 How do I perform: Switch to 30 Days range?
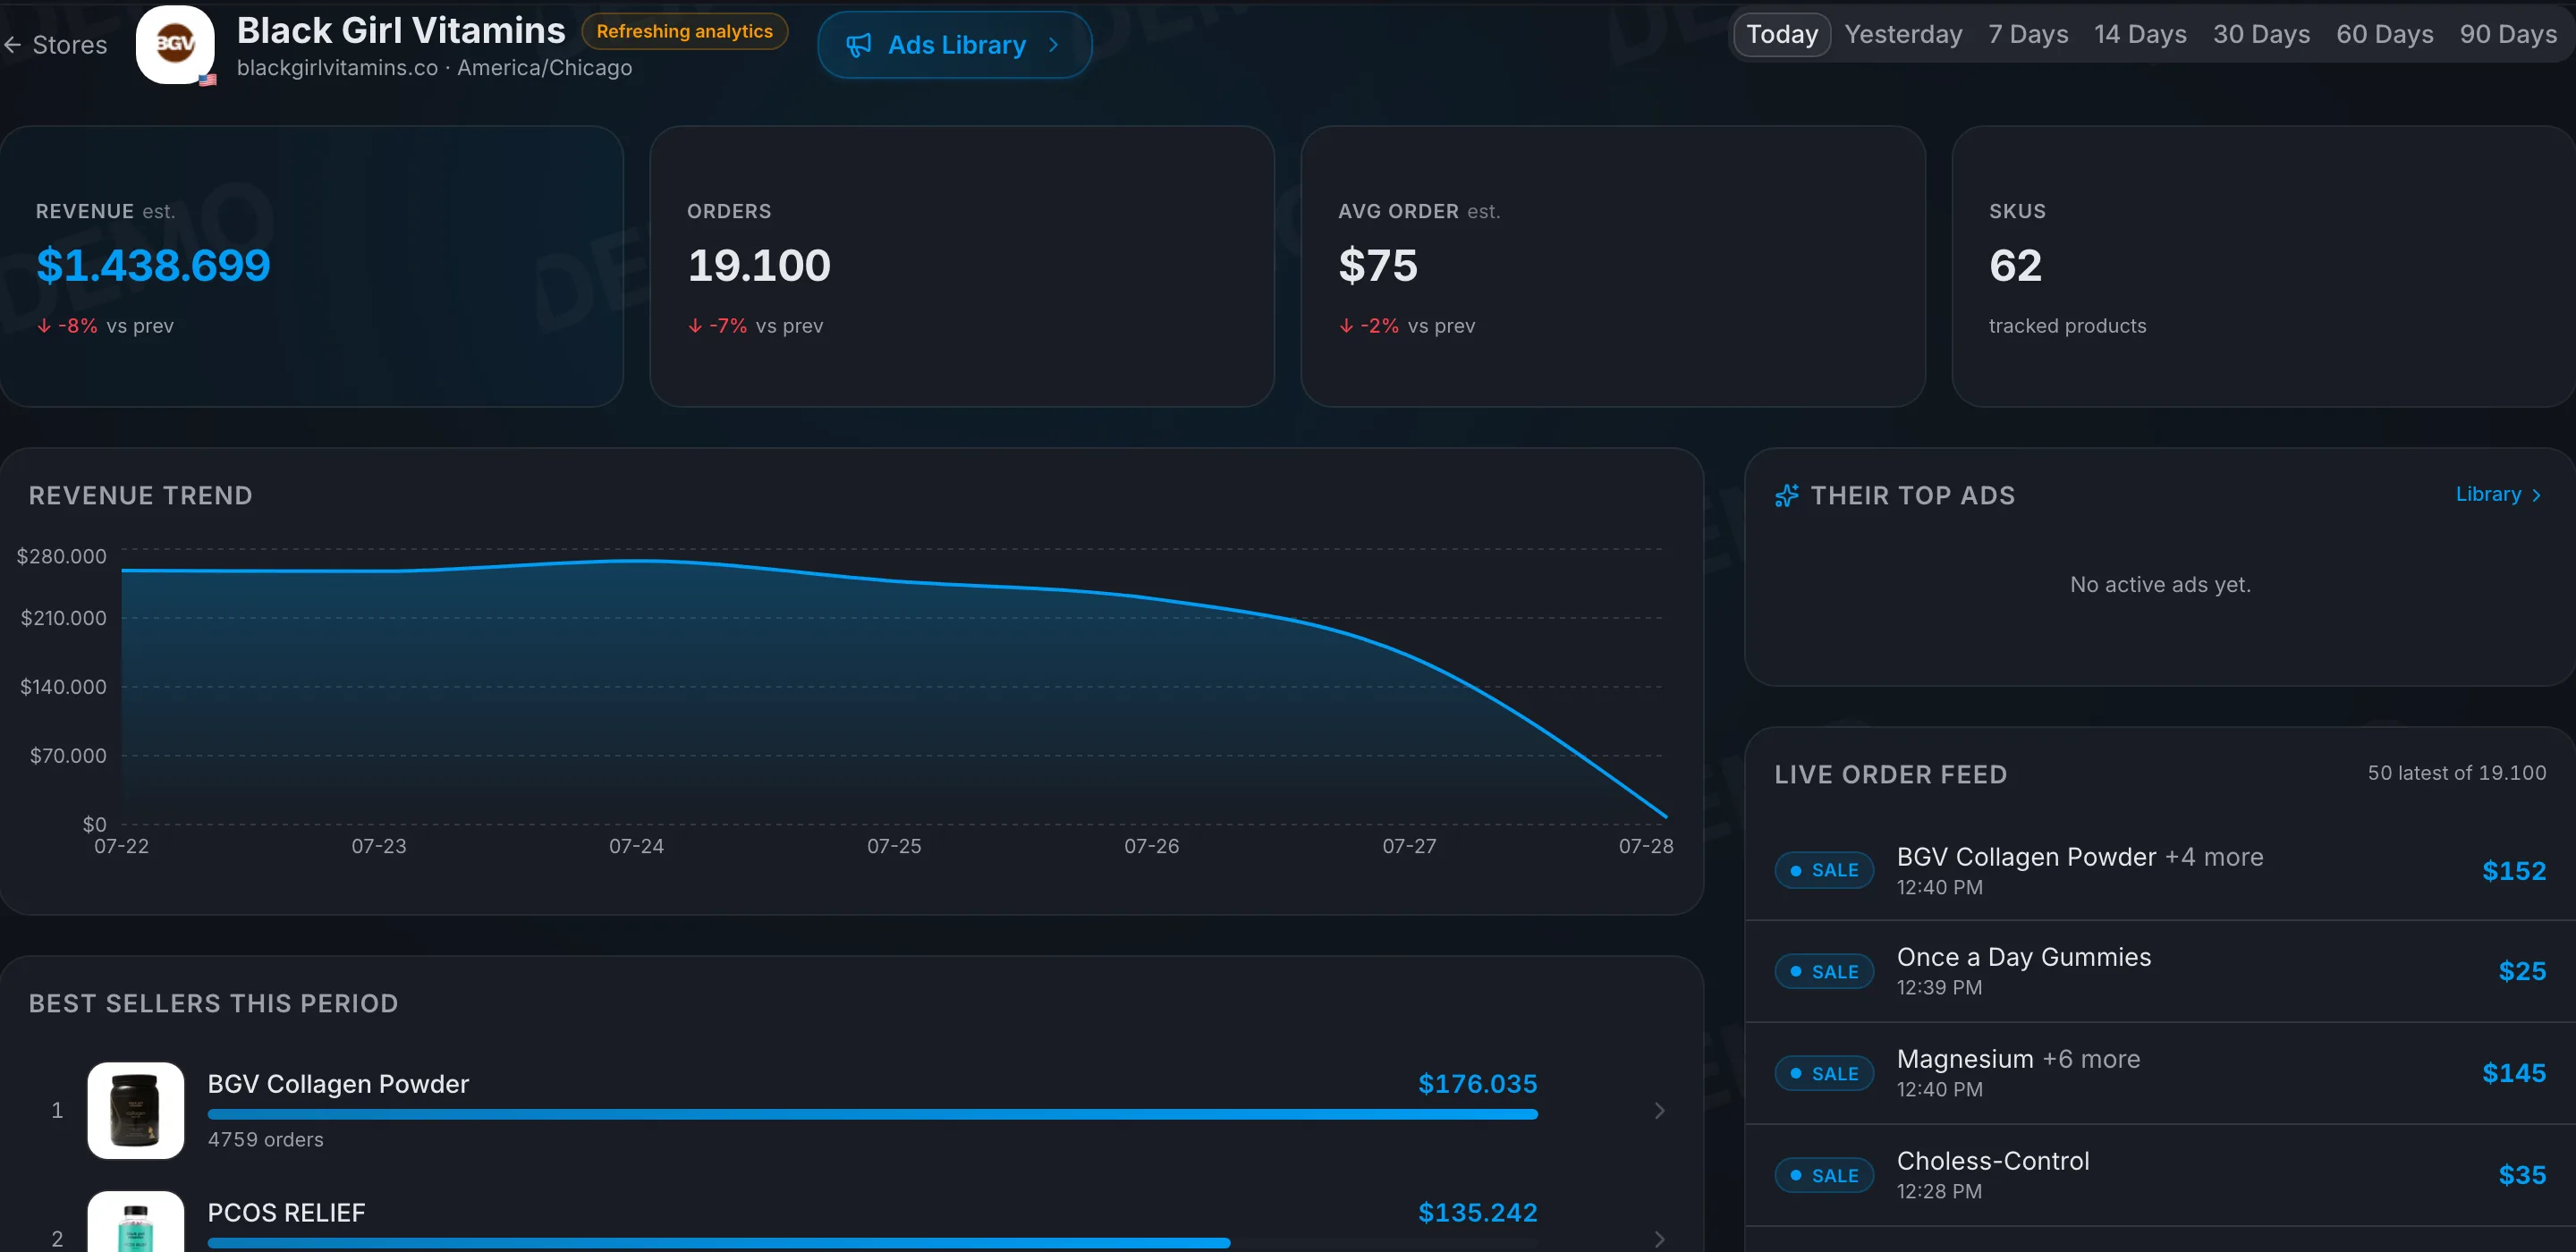pyautogui.click(x=2261, y=34)
